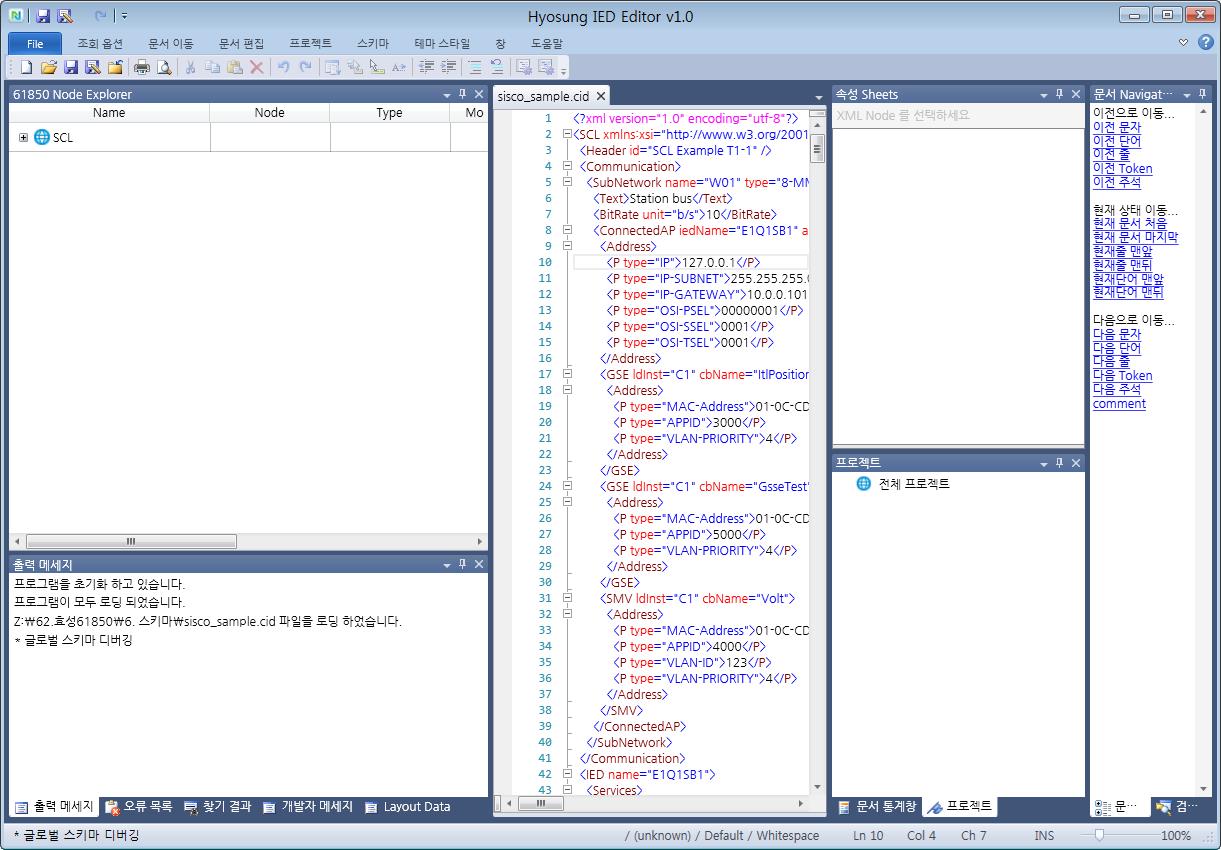
Task: Expand the SCL node in Node Explorer
Action: tap(23, 138)
